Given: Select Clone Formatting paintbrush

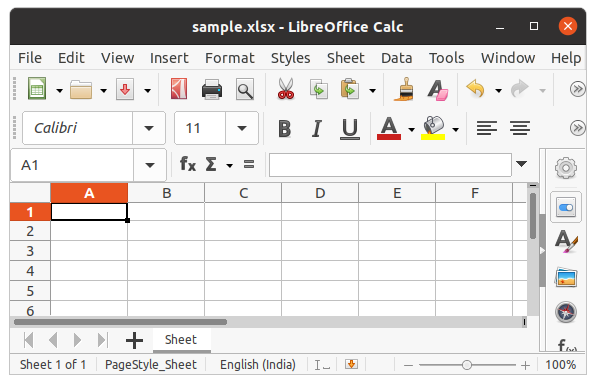Looking at the screenshot, I should click(x=404, y=89).
